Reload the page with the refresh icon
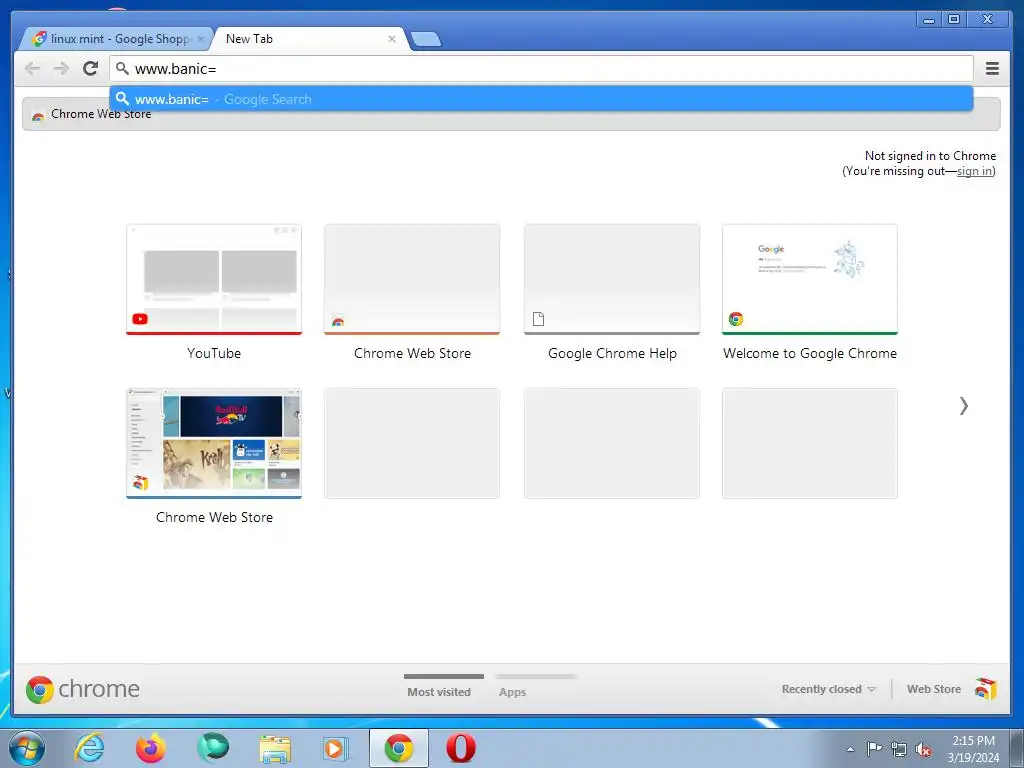Viewport: 1024px width, 768px height. tap(90, 68)
